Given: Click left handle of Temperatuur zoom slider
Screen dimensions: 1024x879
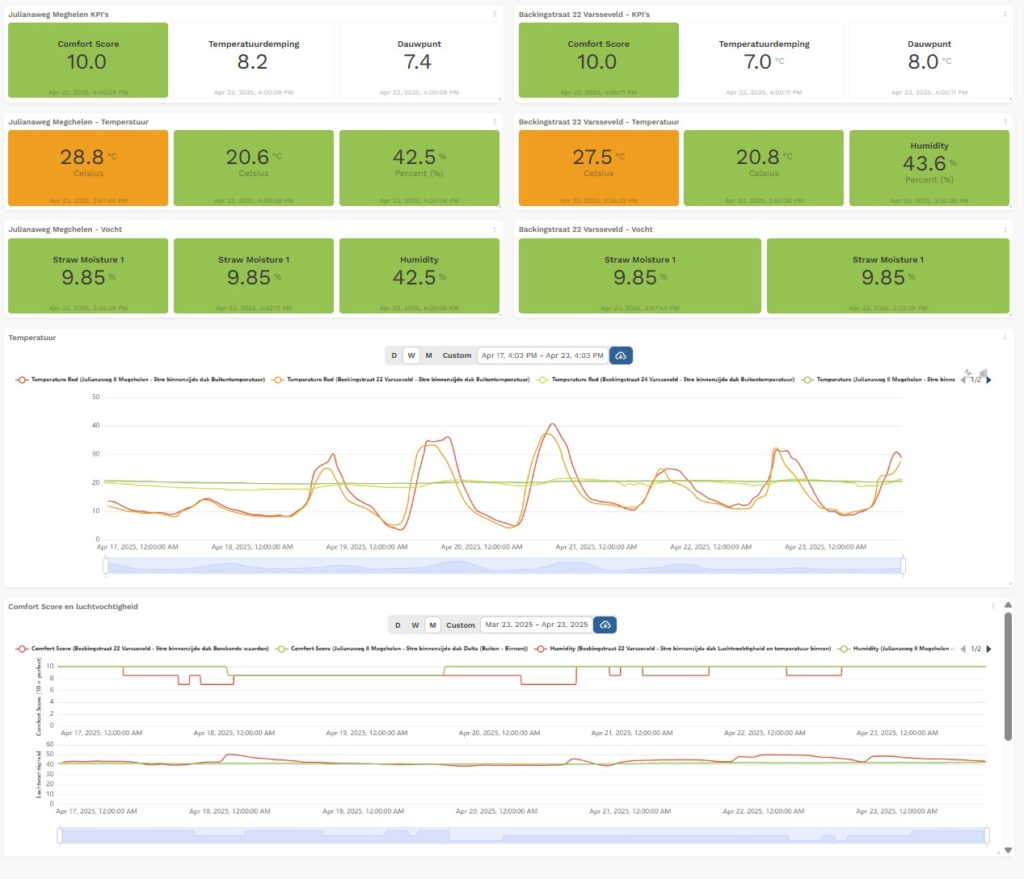Looking at the screenshot, I should click(105, 566).
